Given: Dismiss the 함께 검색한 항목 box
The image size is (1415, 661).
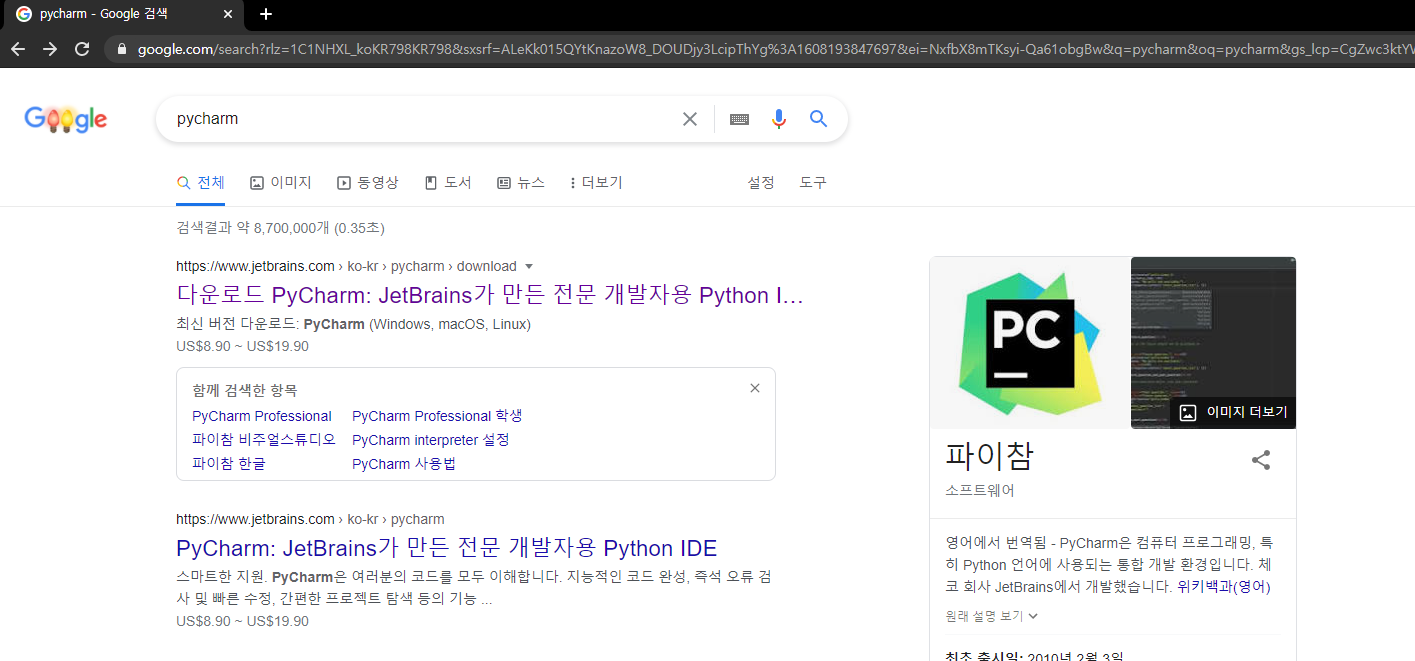Looking at the screenshot, I should point(755,388).
